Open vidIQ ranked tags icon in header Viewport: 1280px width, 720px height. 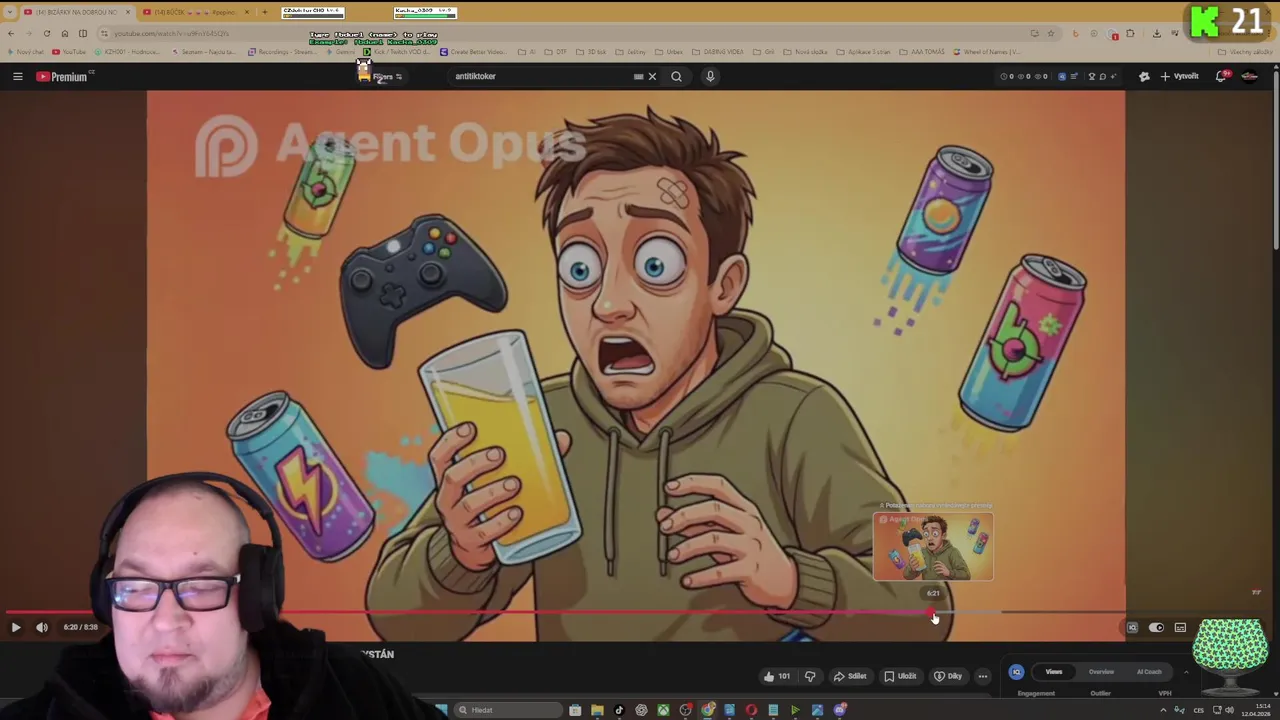1062,76
